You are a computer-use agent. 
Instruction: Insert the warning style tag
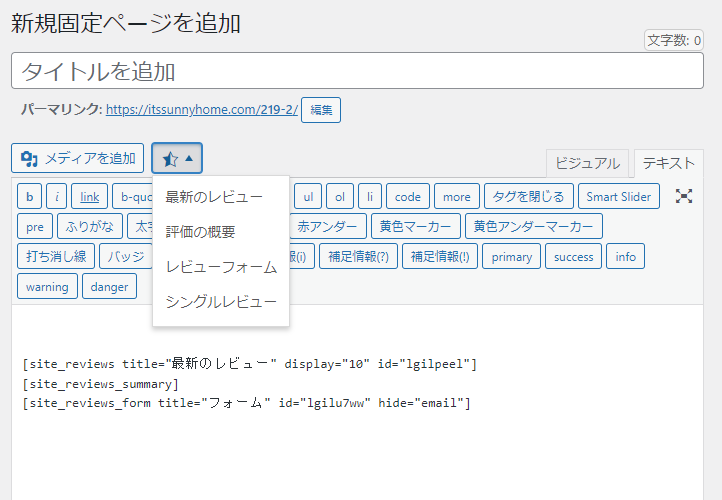pos(47,287)
